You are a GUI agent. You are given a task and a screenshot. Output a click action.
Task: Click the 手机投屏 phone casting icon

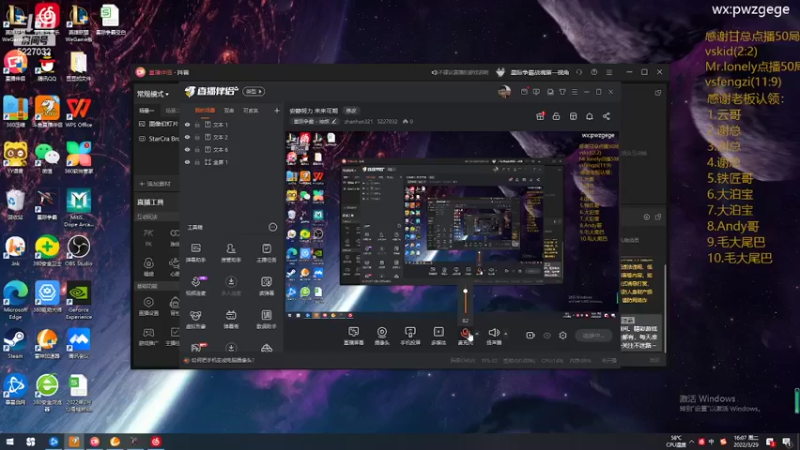[410, 332]
